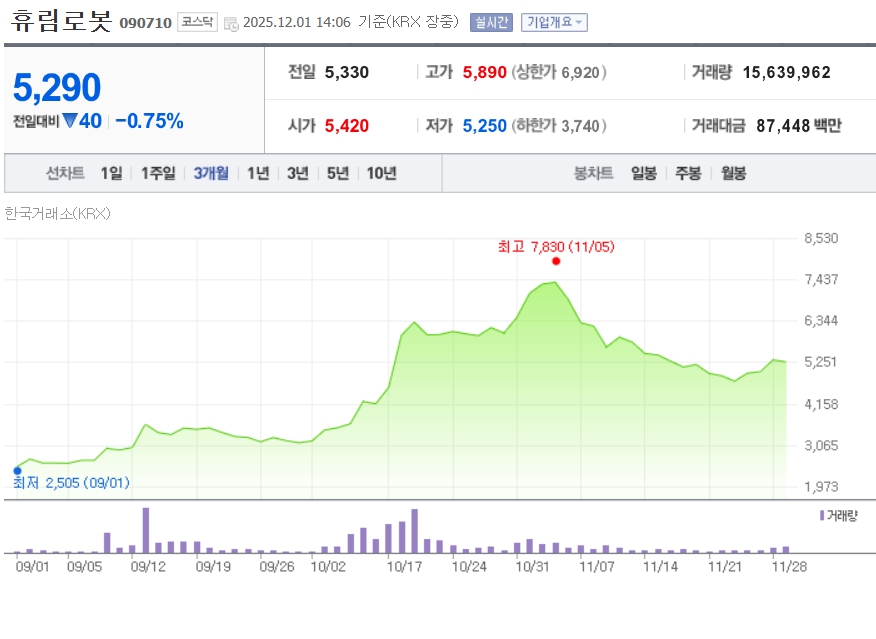Click the tallest volume bar near 09/12
This screenshot has height=639, width=876.
(146, 530)
